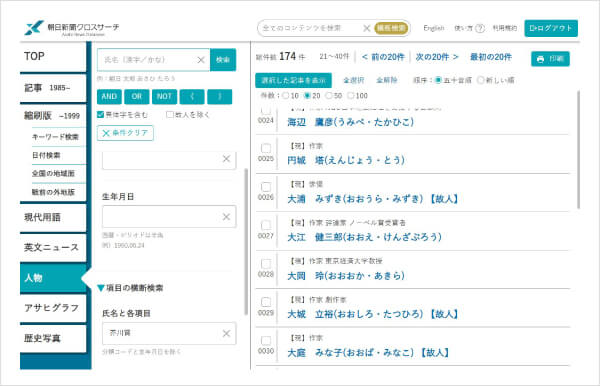
Task: Open the アサヒグラフ sidebar tab
Action: (x=53, y=308)
